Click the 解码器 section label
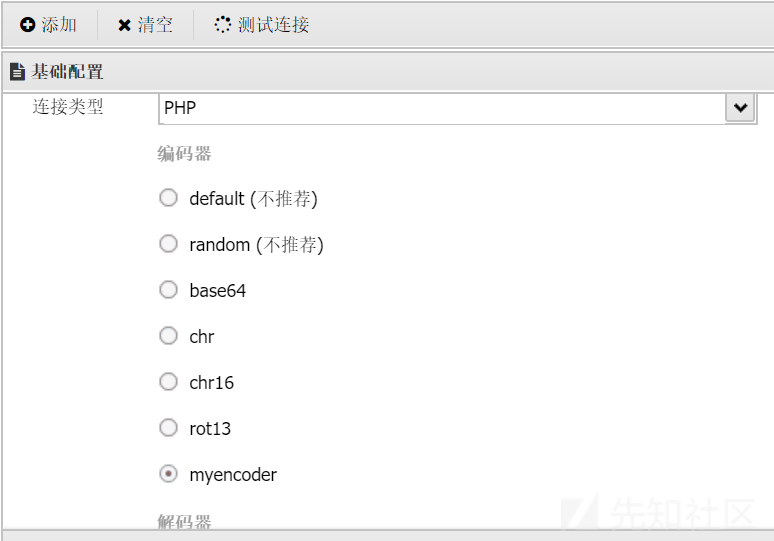 tap(184, 521)
